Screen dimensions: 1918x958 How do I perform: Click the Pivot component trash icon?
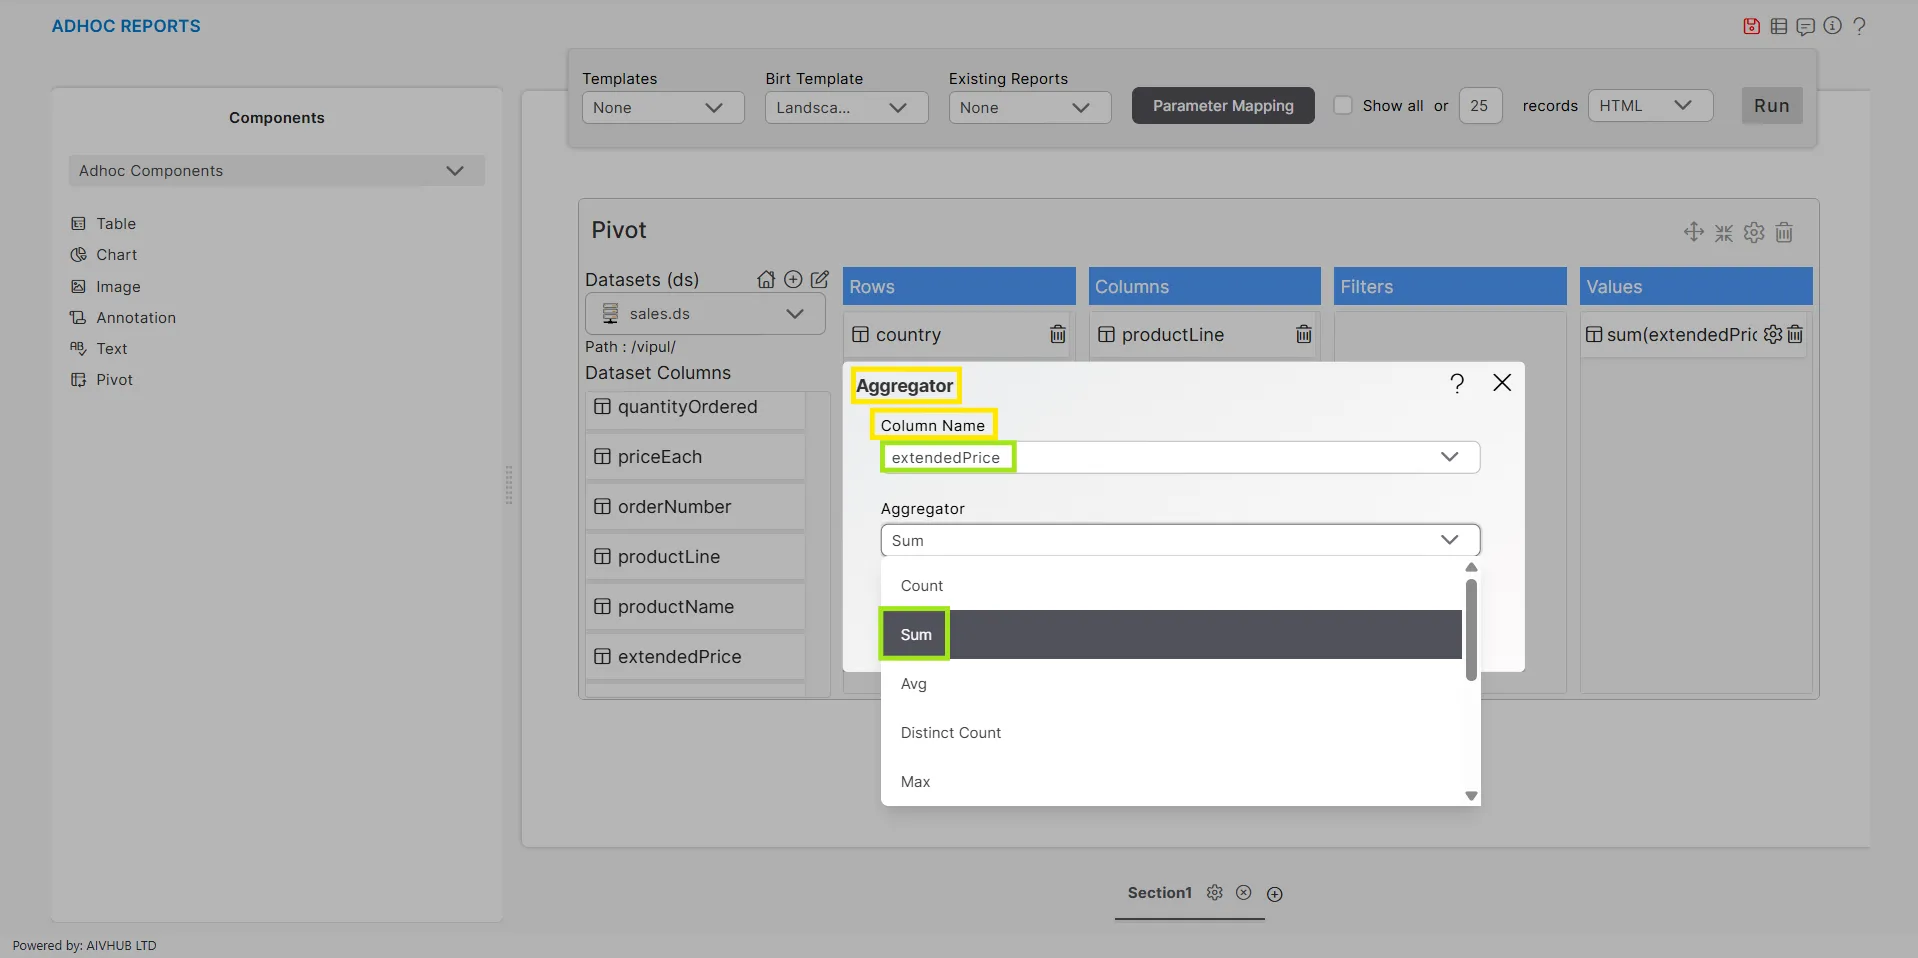coord(1784,233)
